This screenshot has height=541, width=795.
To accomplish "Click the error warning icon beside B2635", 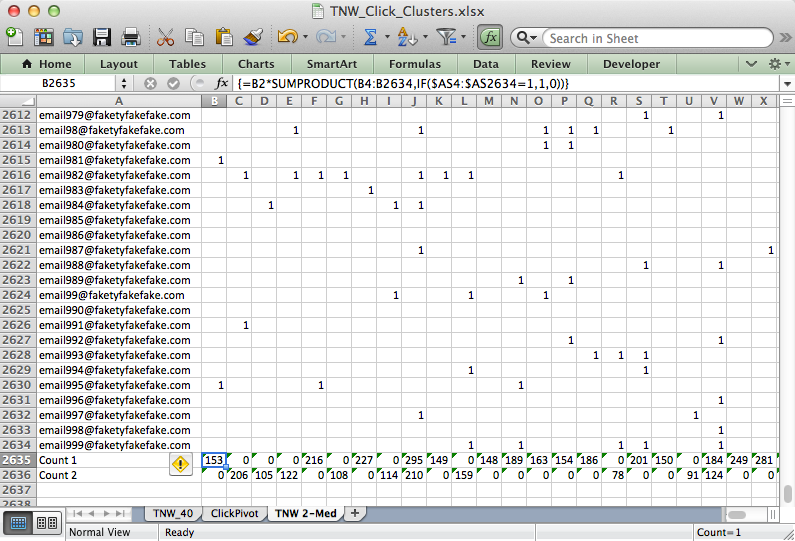I will 180,463.
